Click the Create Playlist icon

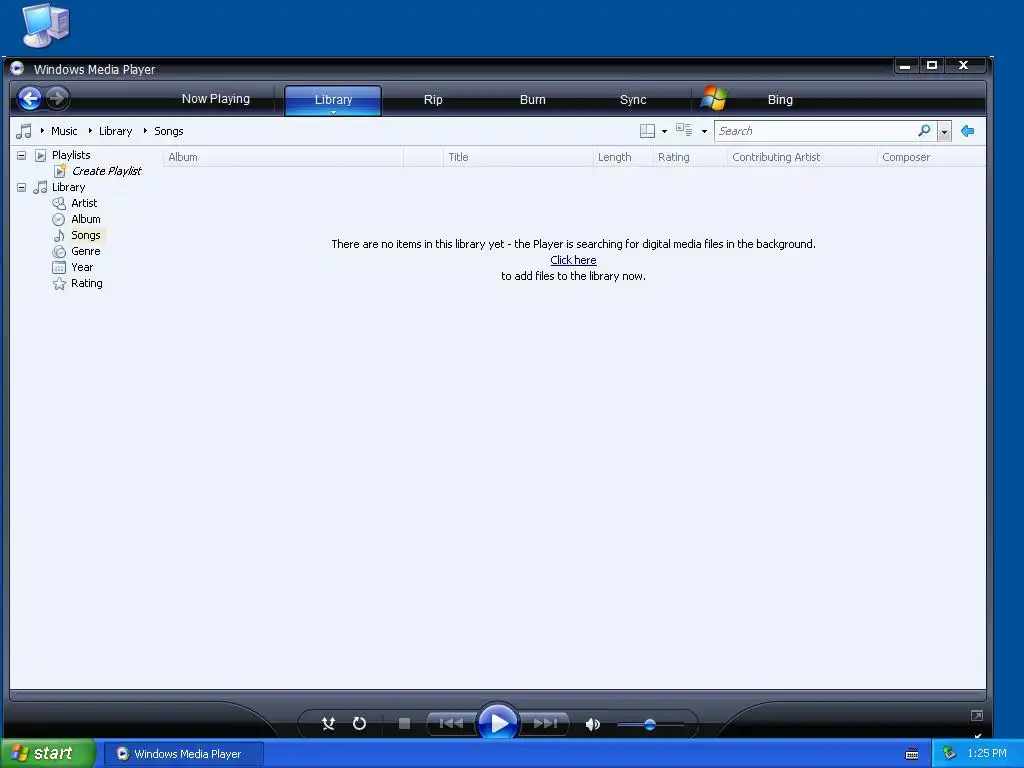coord(60,170)
